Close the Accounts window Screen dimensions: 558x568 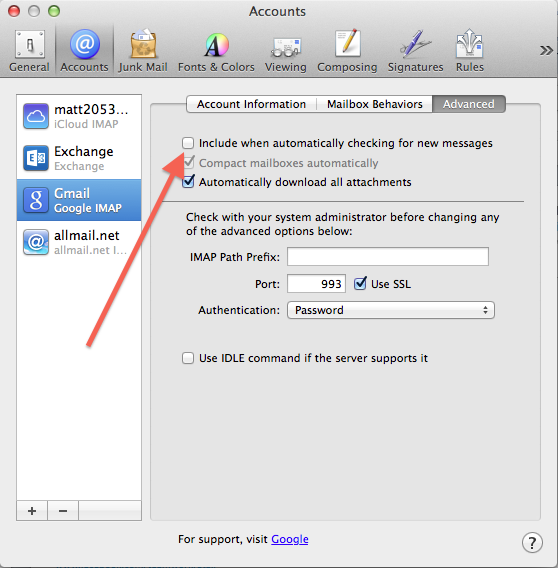pos(14,11)
